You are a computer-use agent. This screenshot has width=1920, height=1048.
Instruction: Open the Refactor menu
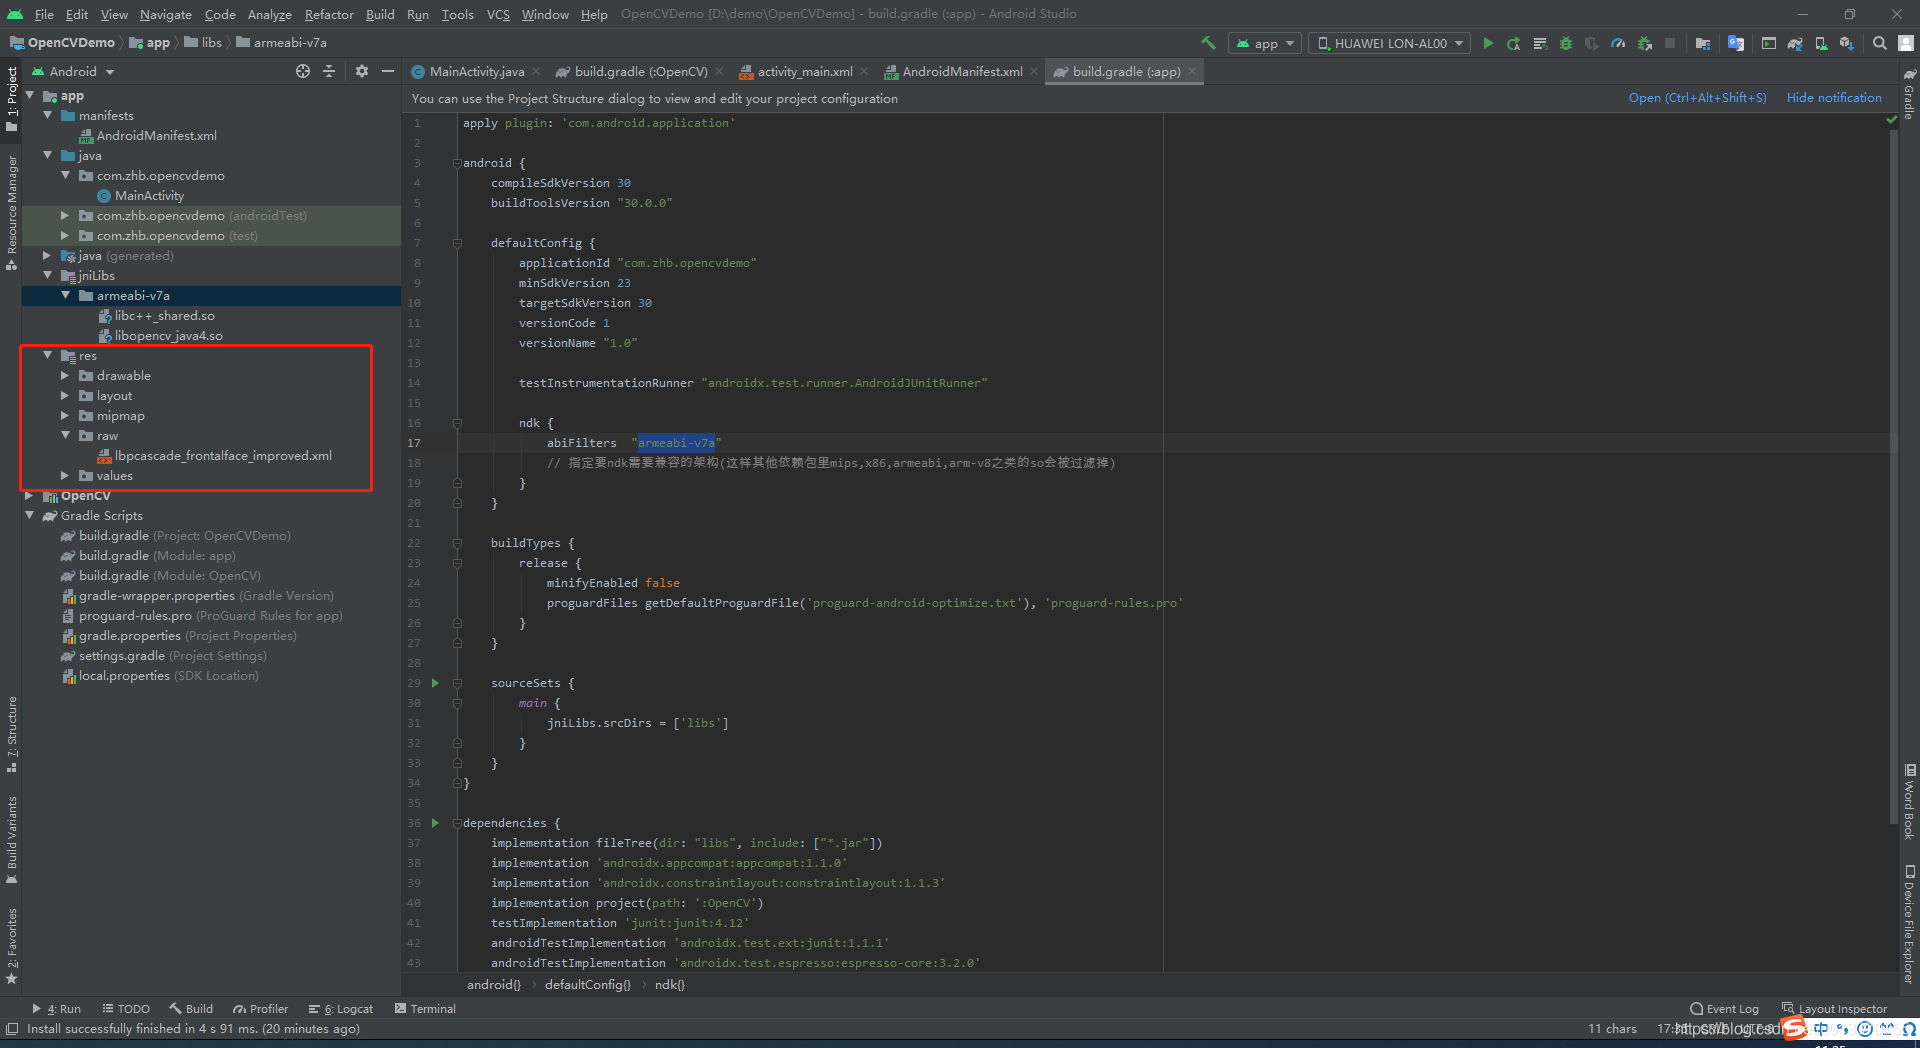coord(329,14)
